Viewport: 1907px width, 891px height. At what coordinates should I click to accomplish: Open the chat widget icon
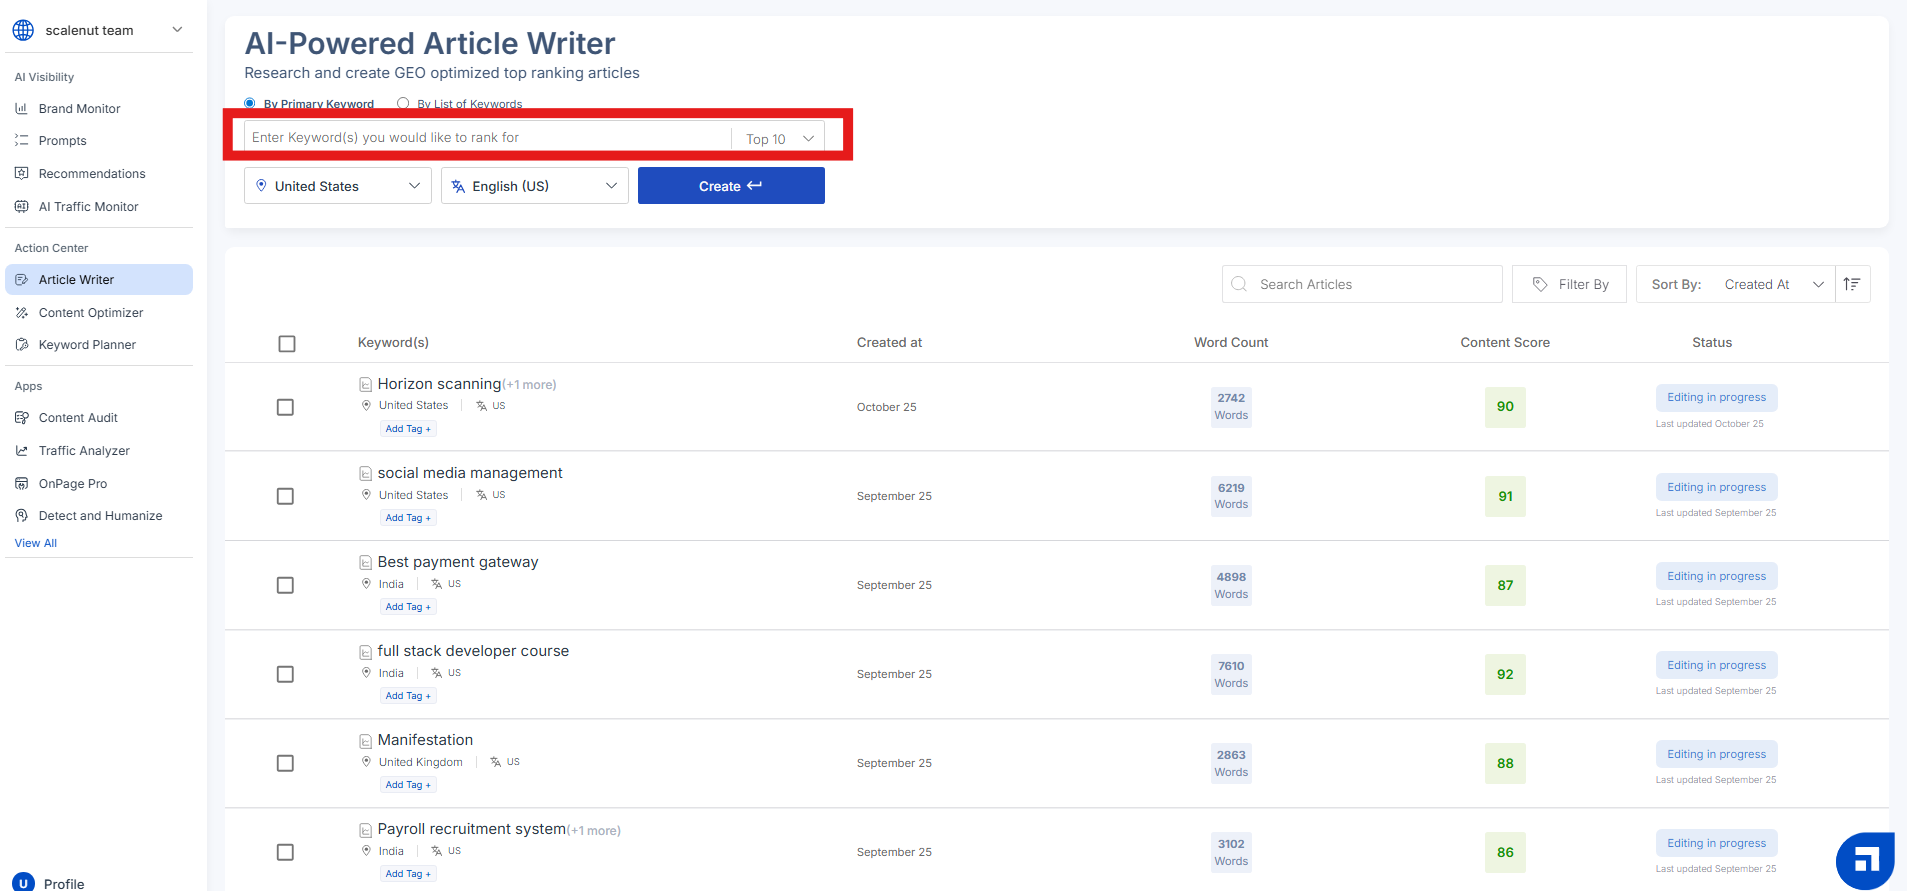(1865, 860)
